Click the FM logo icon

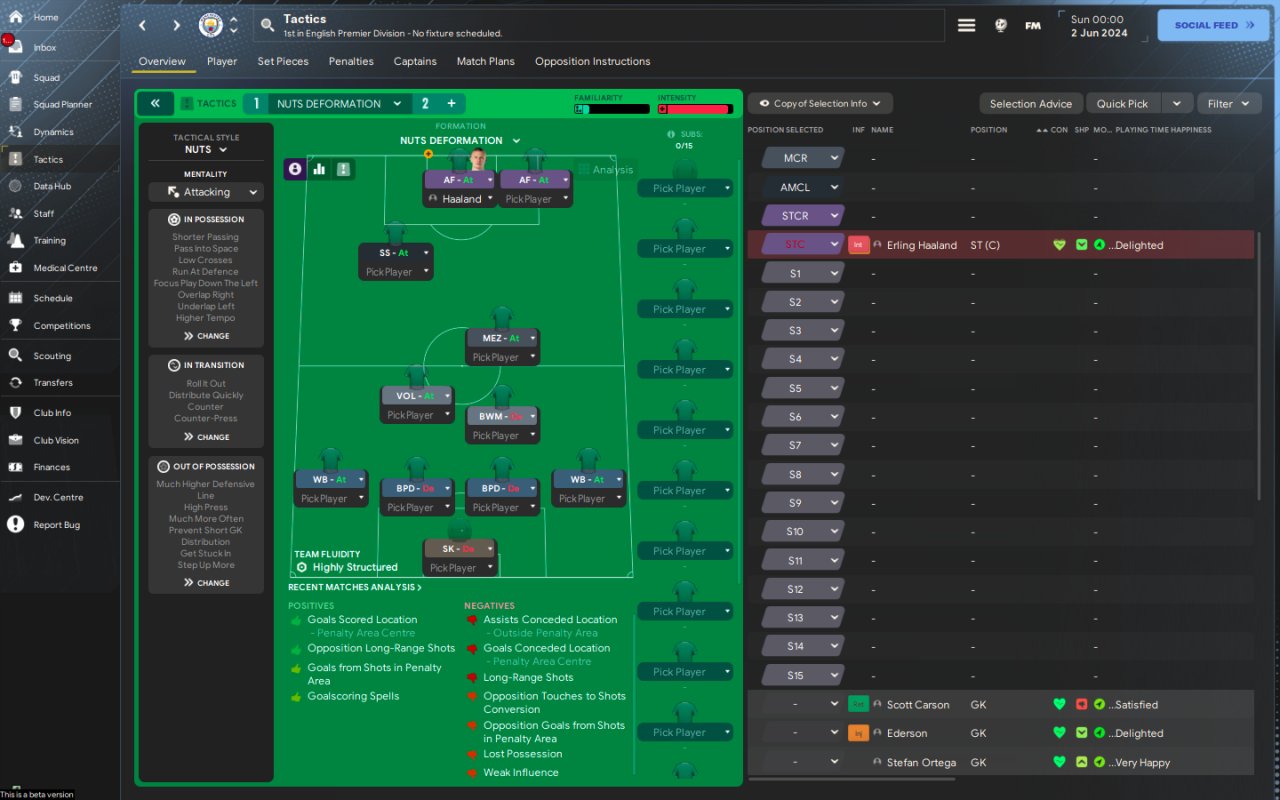[x=1033, y=25]
